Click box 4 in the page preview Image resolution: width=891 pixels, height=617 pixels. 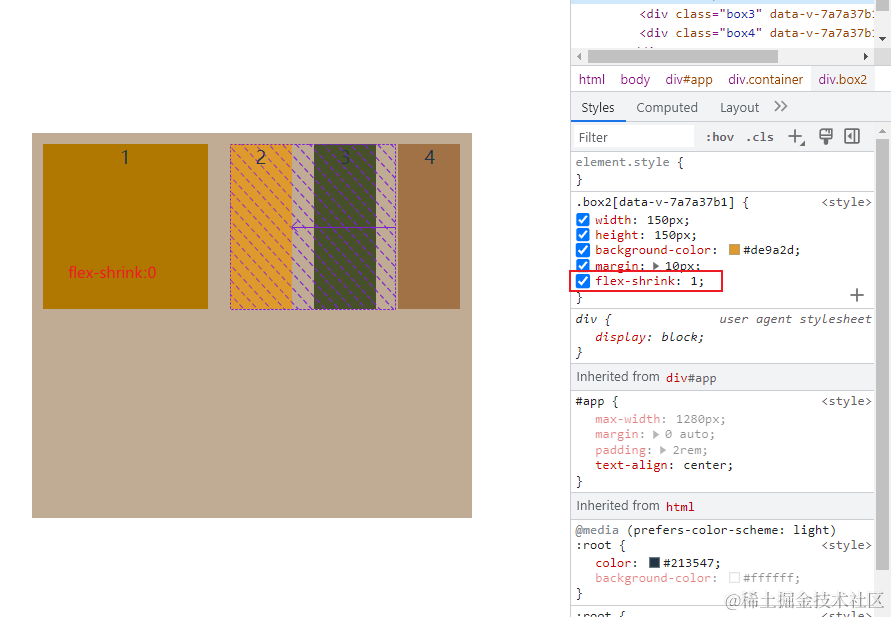[x=429, y=226]
